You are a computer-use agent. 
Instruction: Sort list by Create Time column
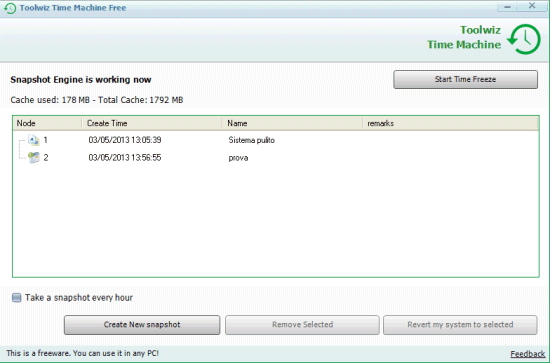[x=152, y=123]
